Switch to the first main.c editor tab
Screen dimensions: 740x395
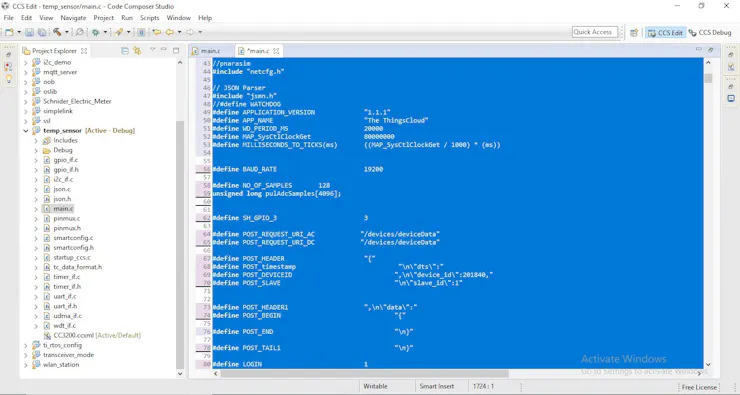click(210, 50)
